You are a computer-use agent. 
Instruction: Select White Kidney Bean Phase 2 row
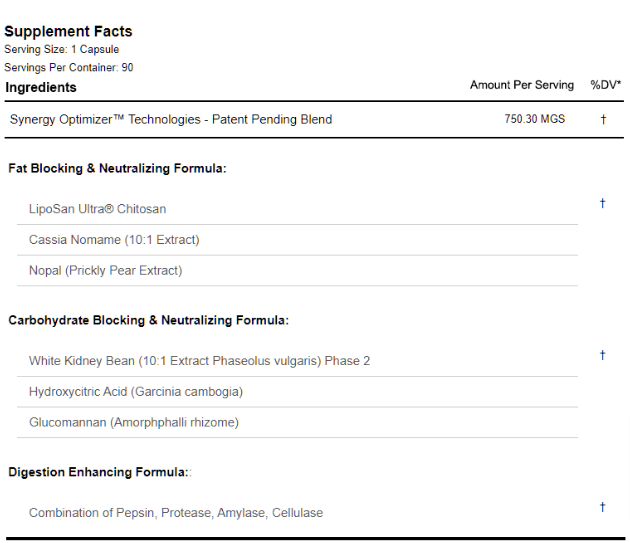tap(297, 361)
